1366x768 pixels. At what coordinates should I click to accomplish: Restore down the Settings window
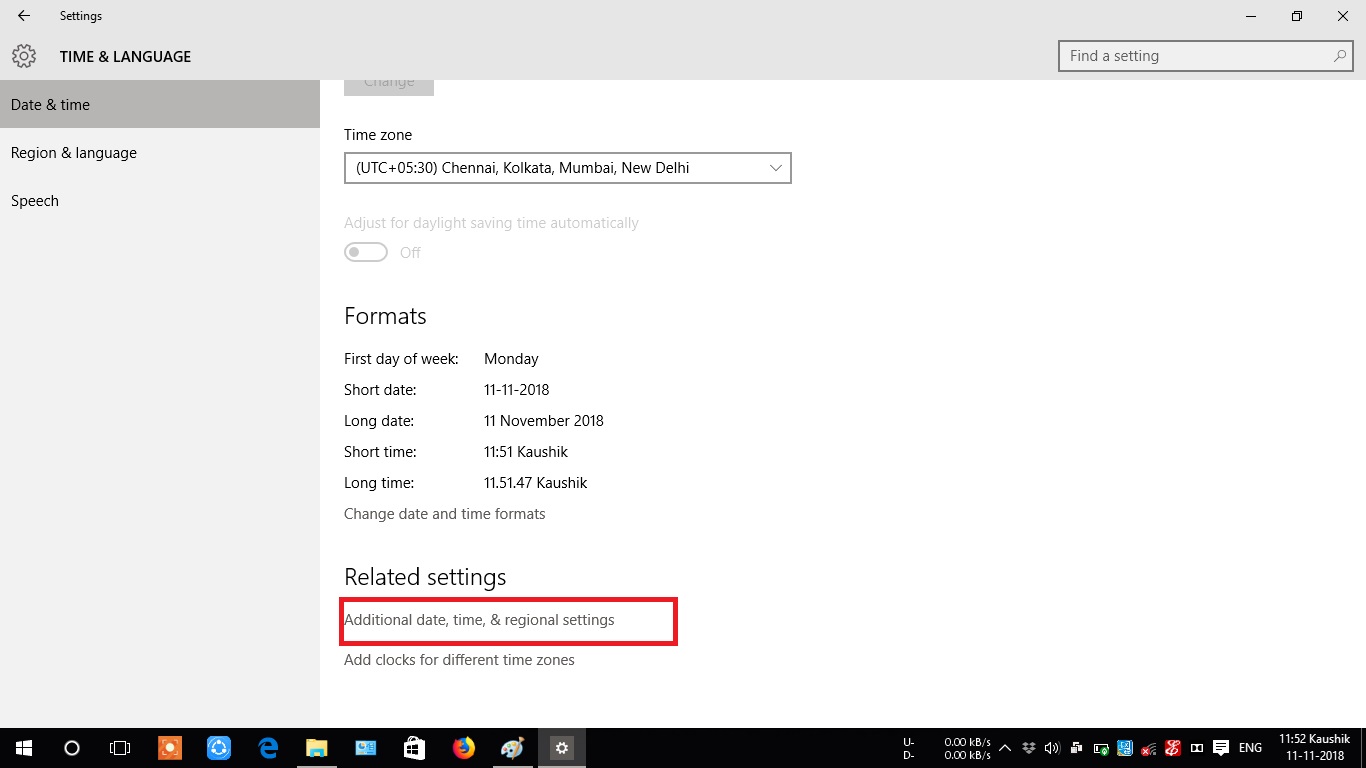[1297, 16]
